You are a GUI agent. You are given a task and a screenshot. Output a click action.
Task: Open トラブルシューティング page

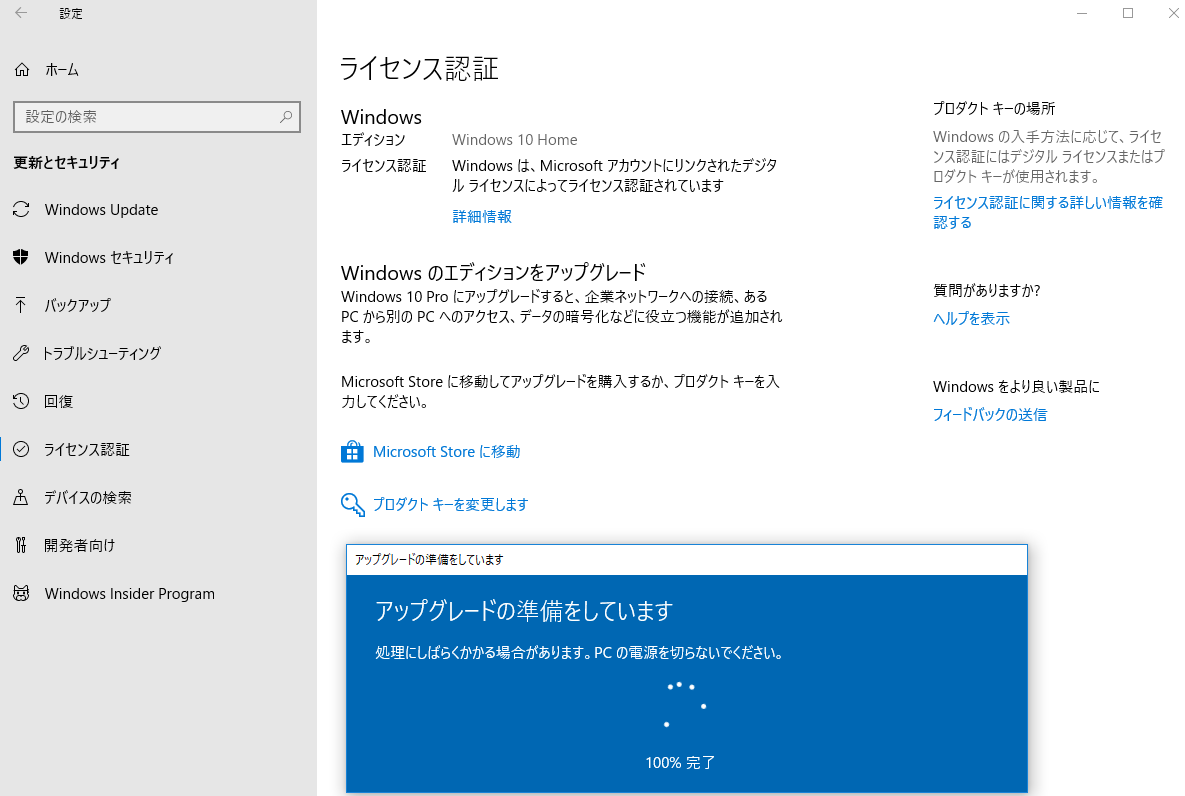click(x=101, y=353)
